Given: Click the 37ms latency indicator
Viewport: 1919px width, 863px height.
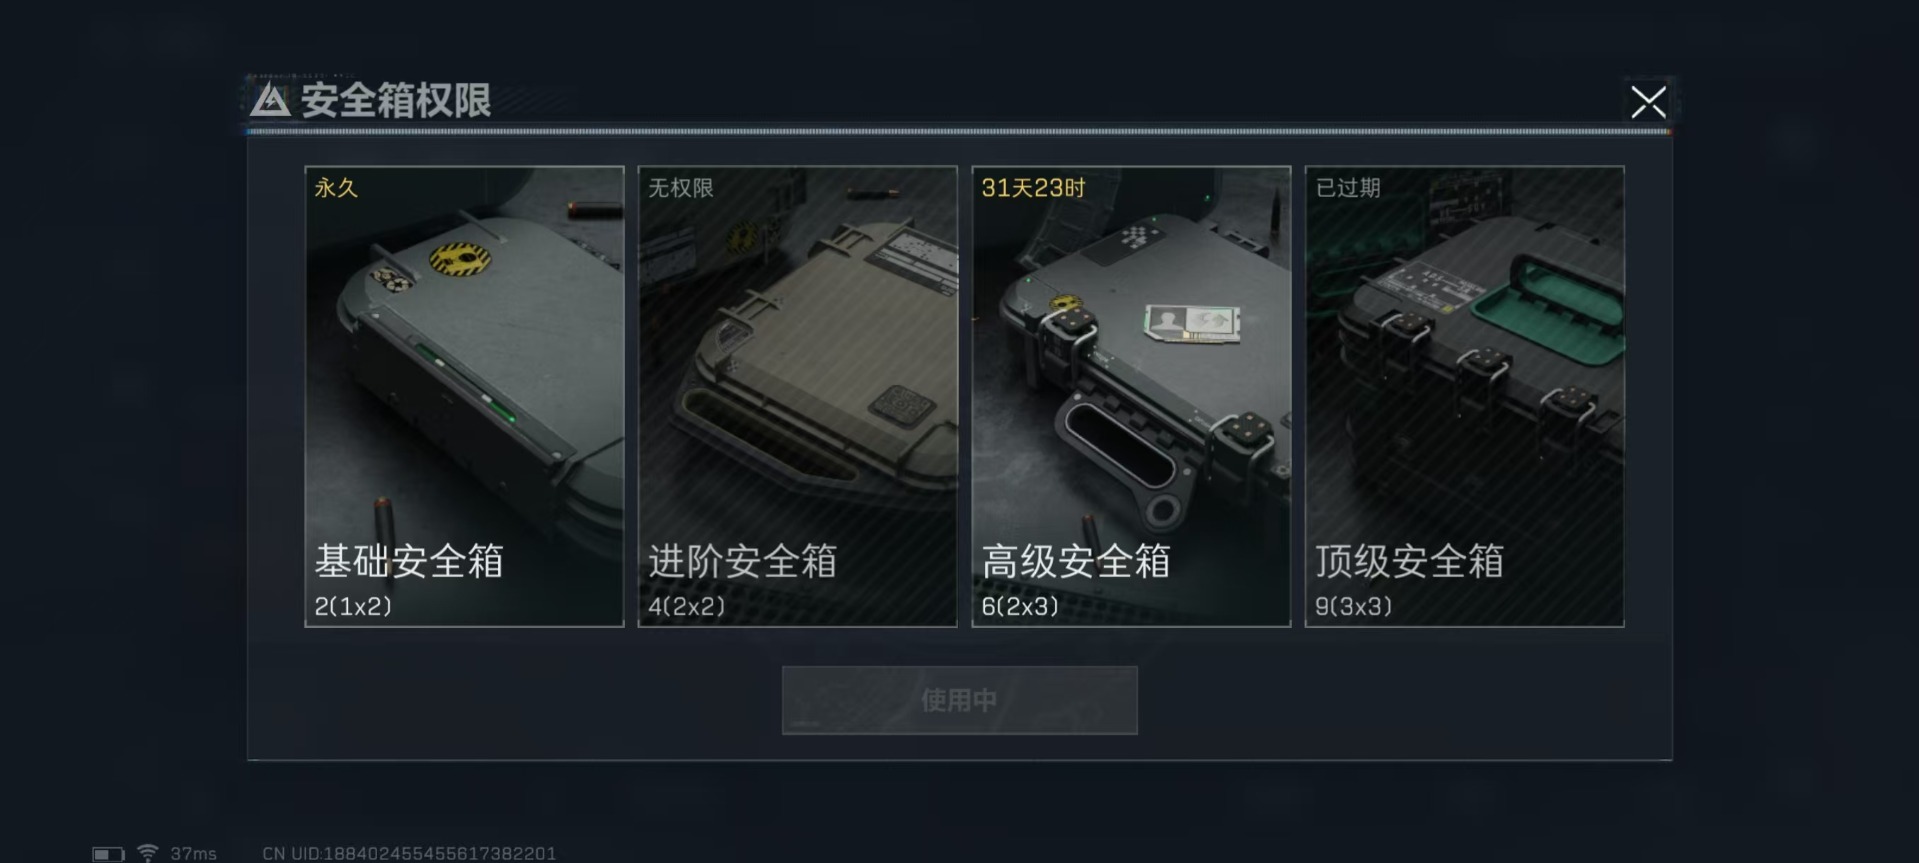Looking at the screenshot, I should coord(193,854).
